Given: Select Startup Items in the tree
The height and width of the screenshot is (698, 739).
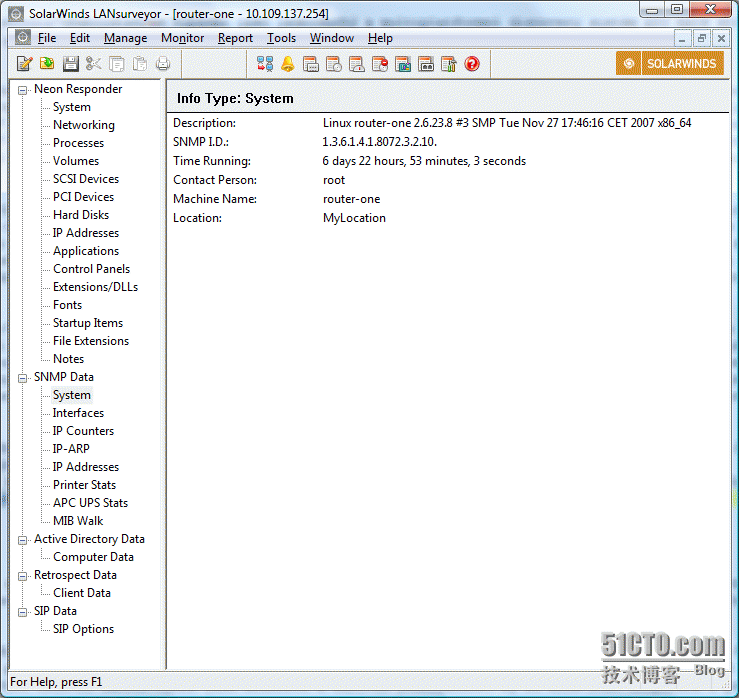Looking at the screenshot, I should click(88, 323).
